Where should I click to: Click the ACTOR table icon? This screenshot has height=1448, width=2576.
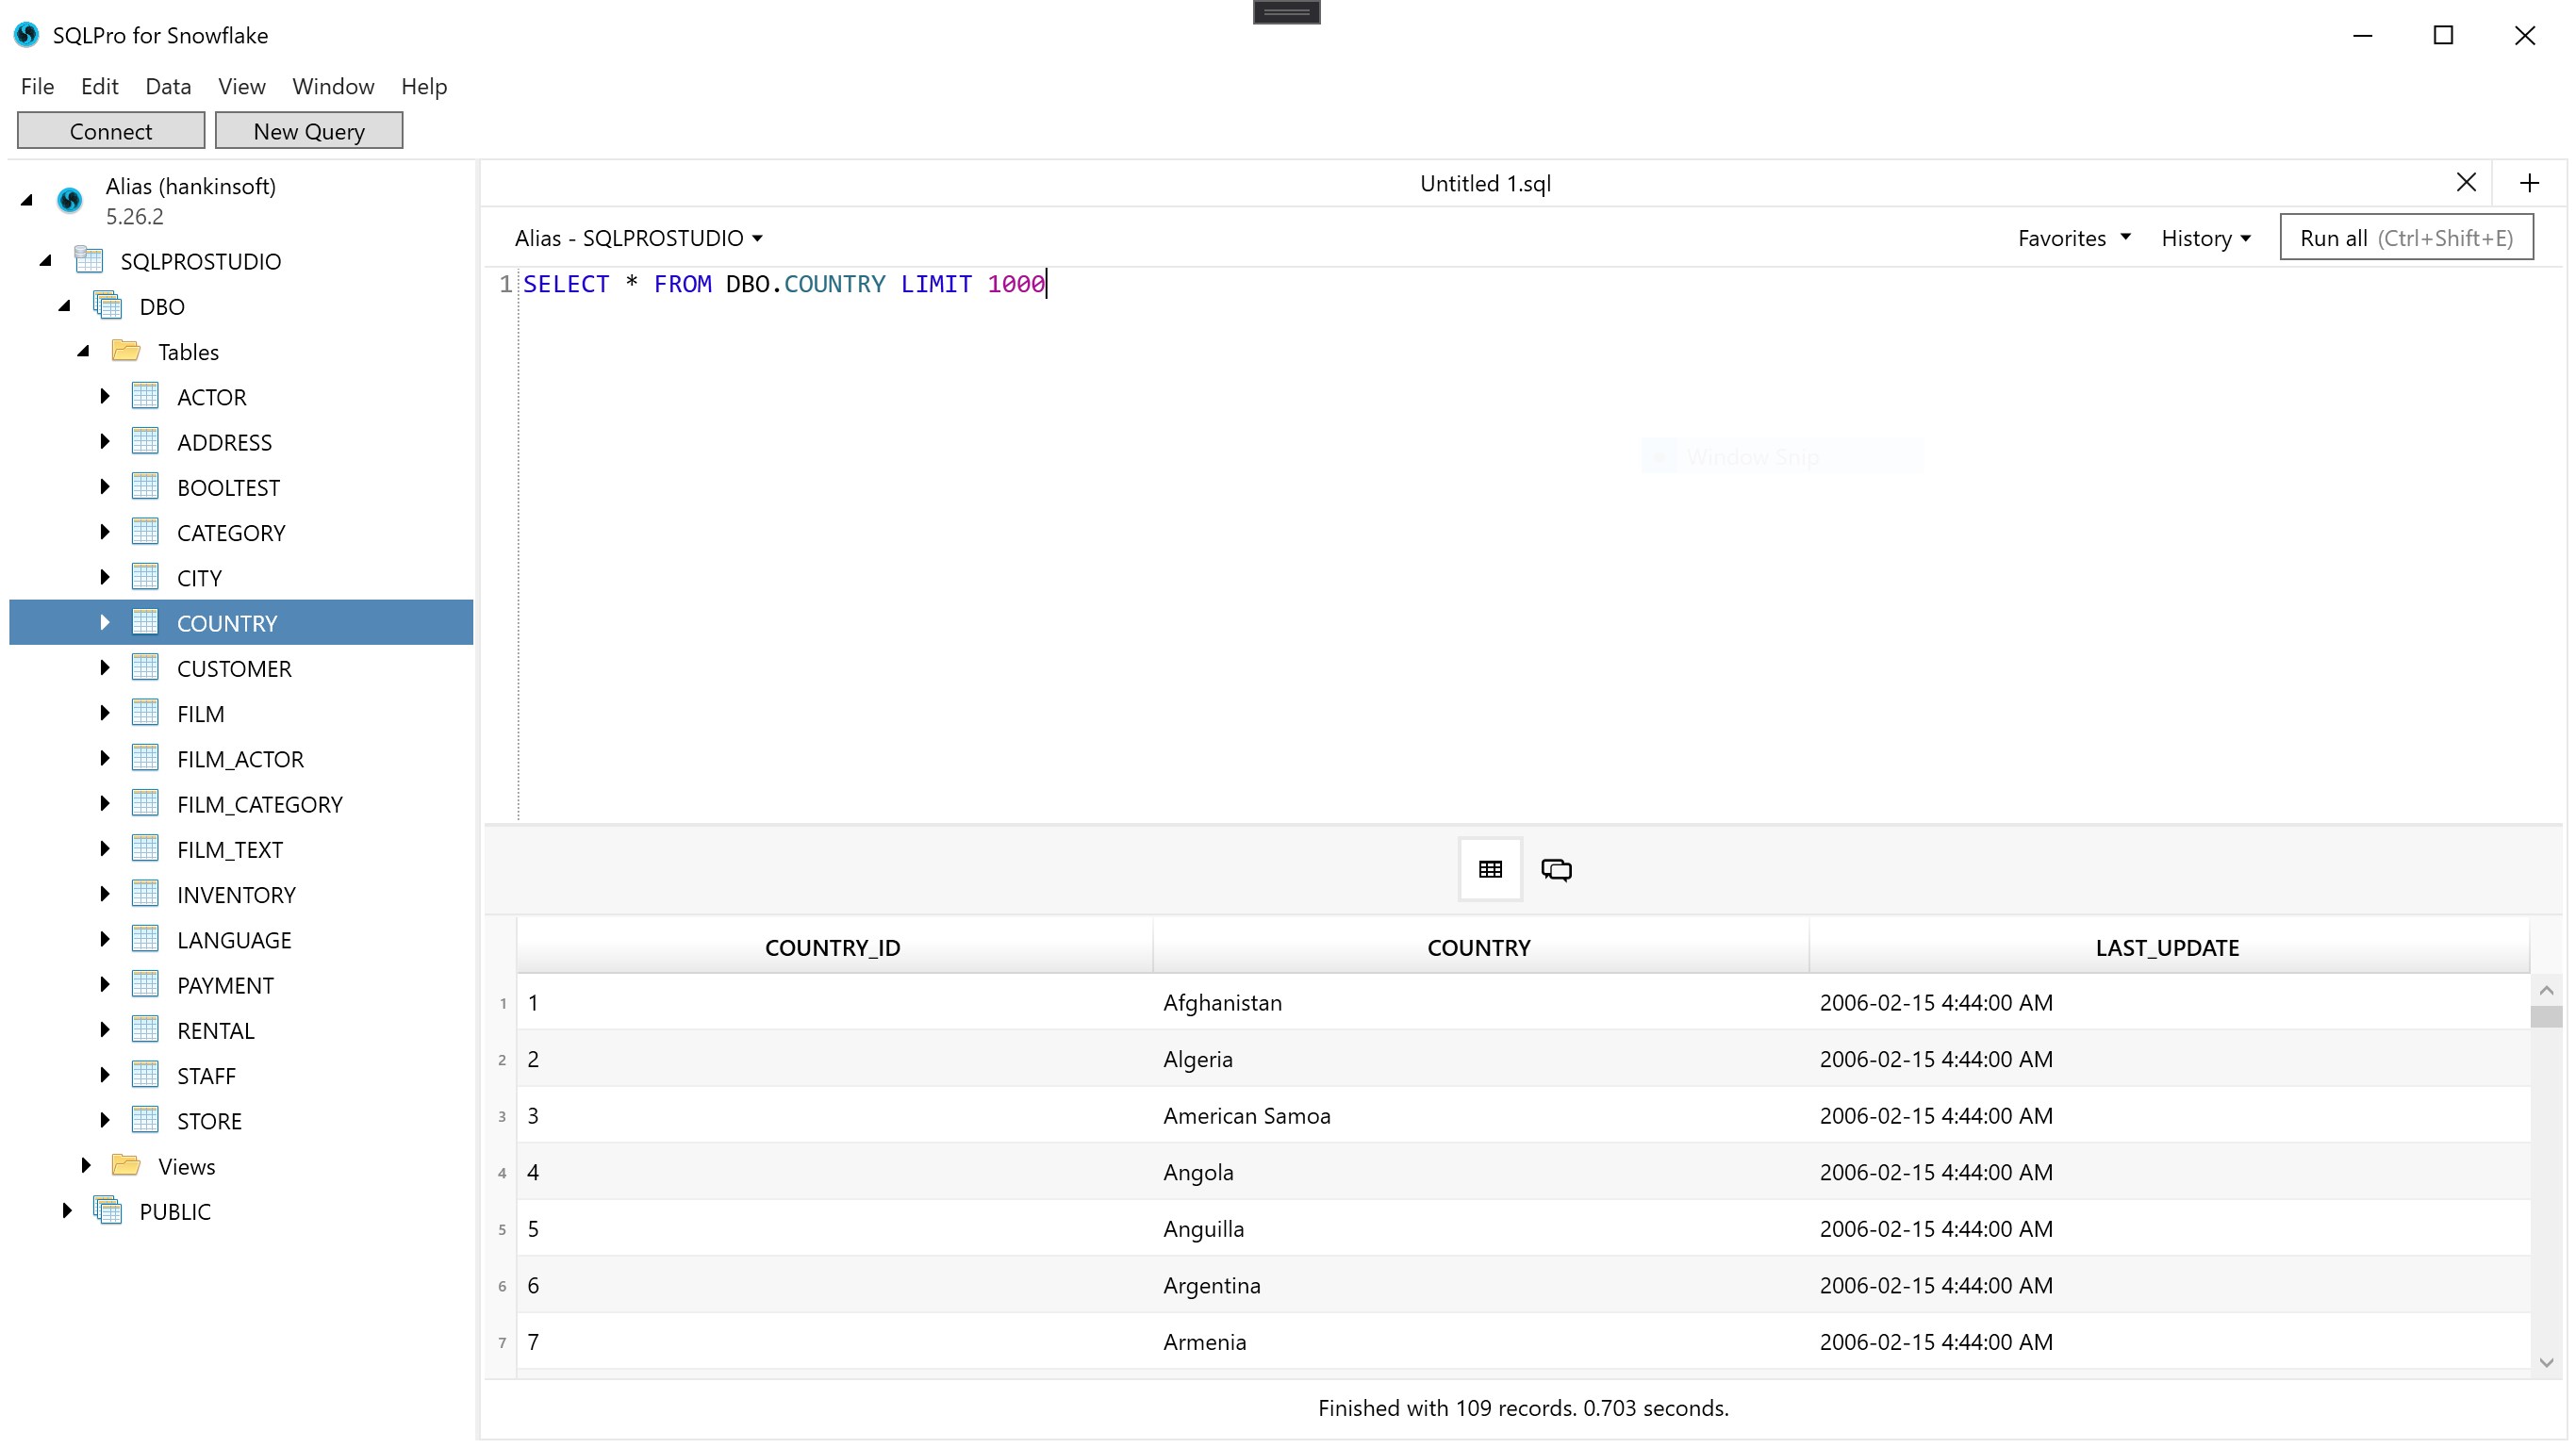click(x=145, y=396)
